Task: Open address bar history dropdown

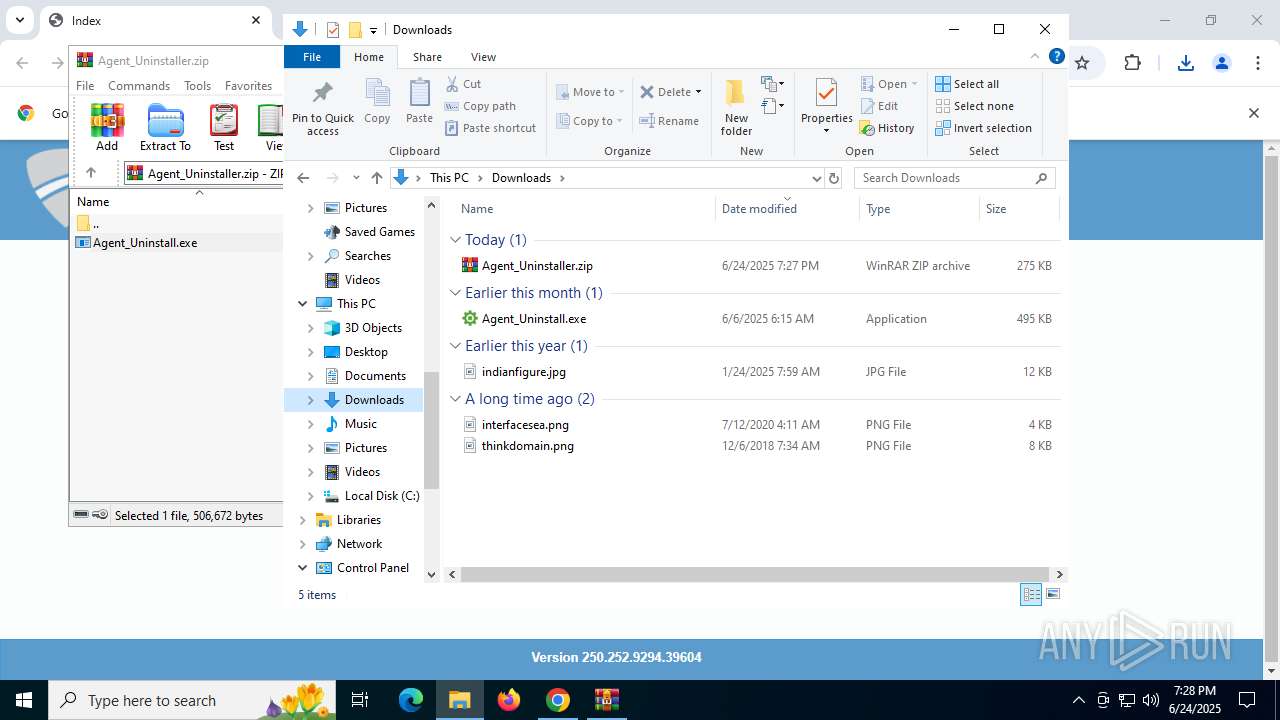Action: [816, 178]
